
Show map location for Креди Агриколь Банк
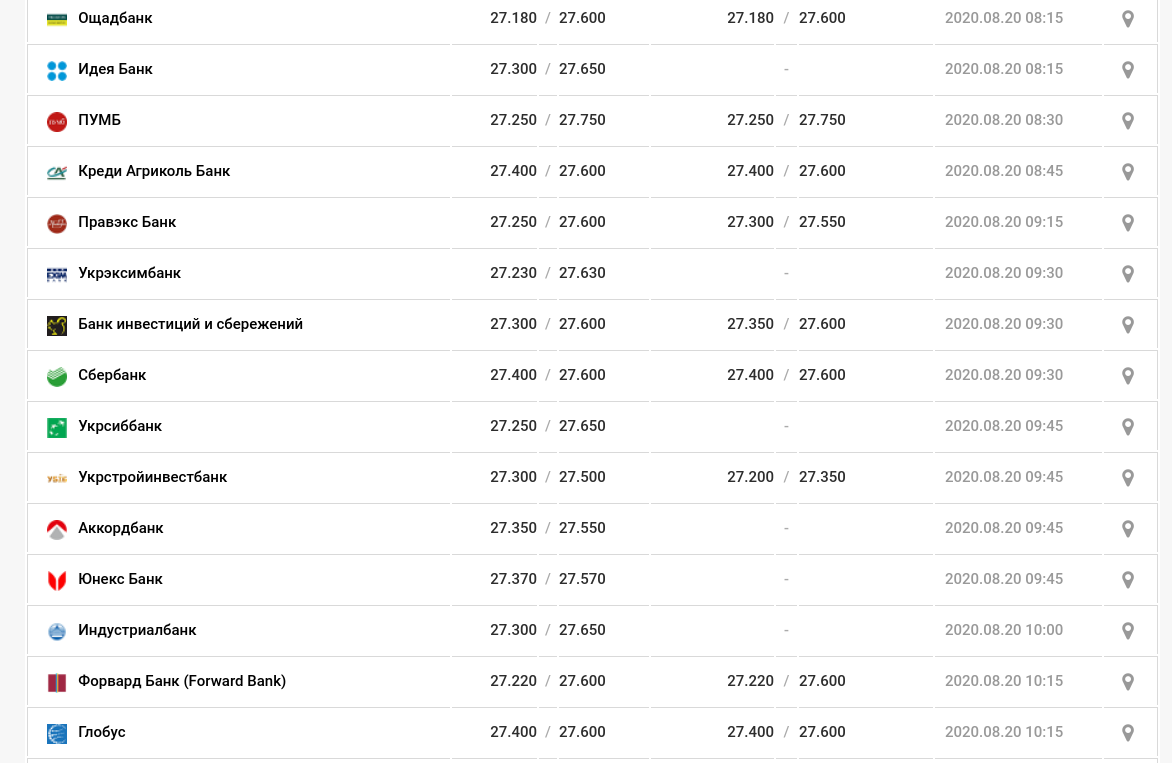(1128, 172)
